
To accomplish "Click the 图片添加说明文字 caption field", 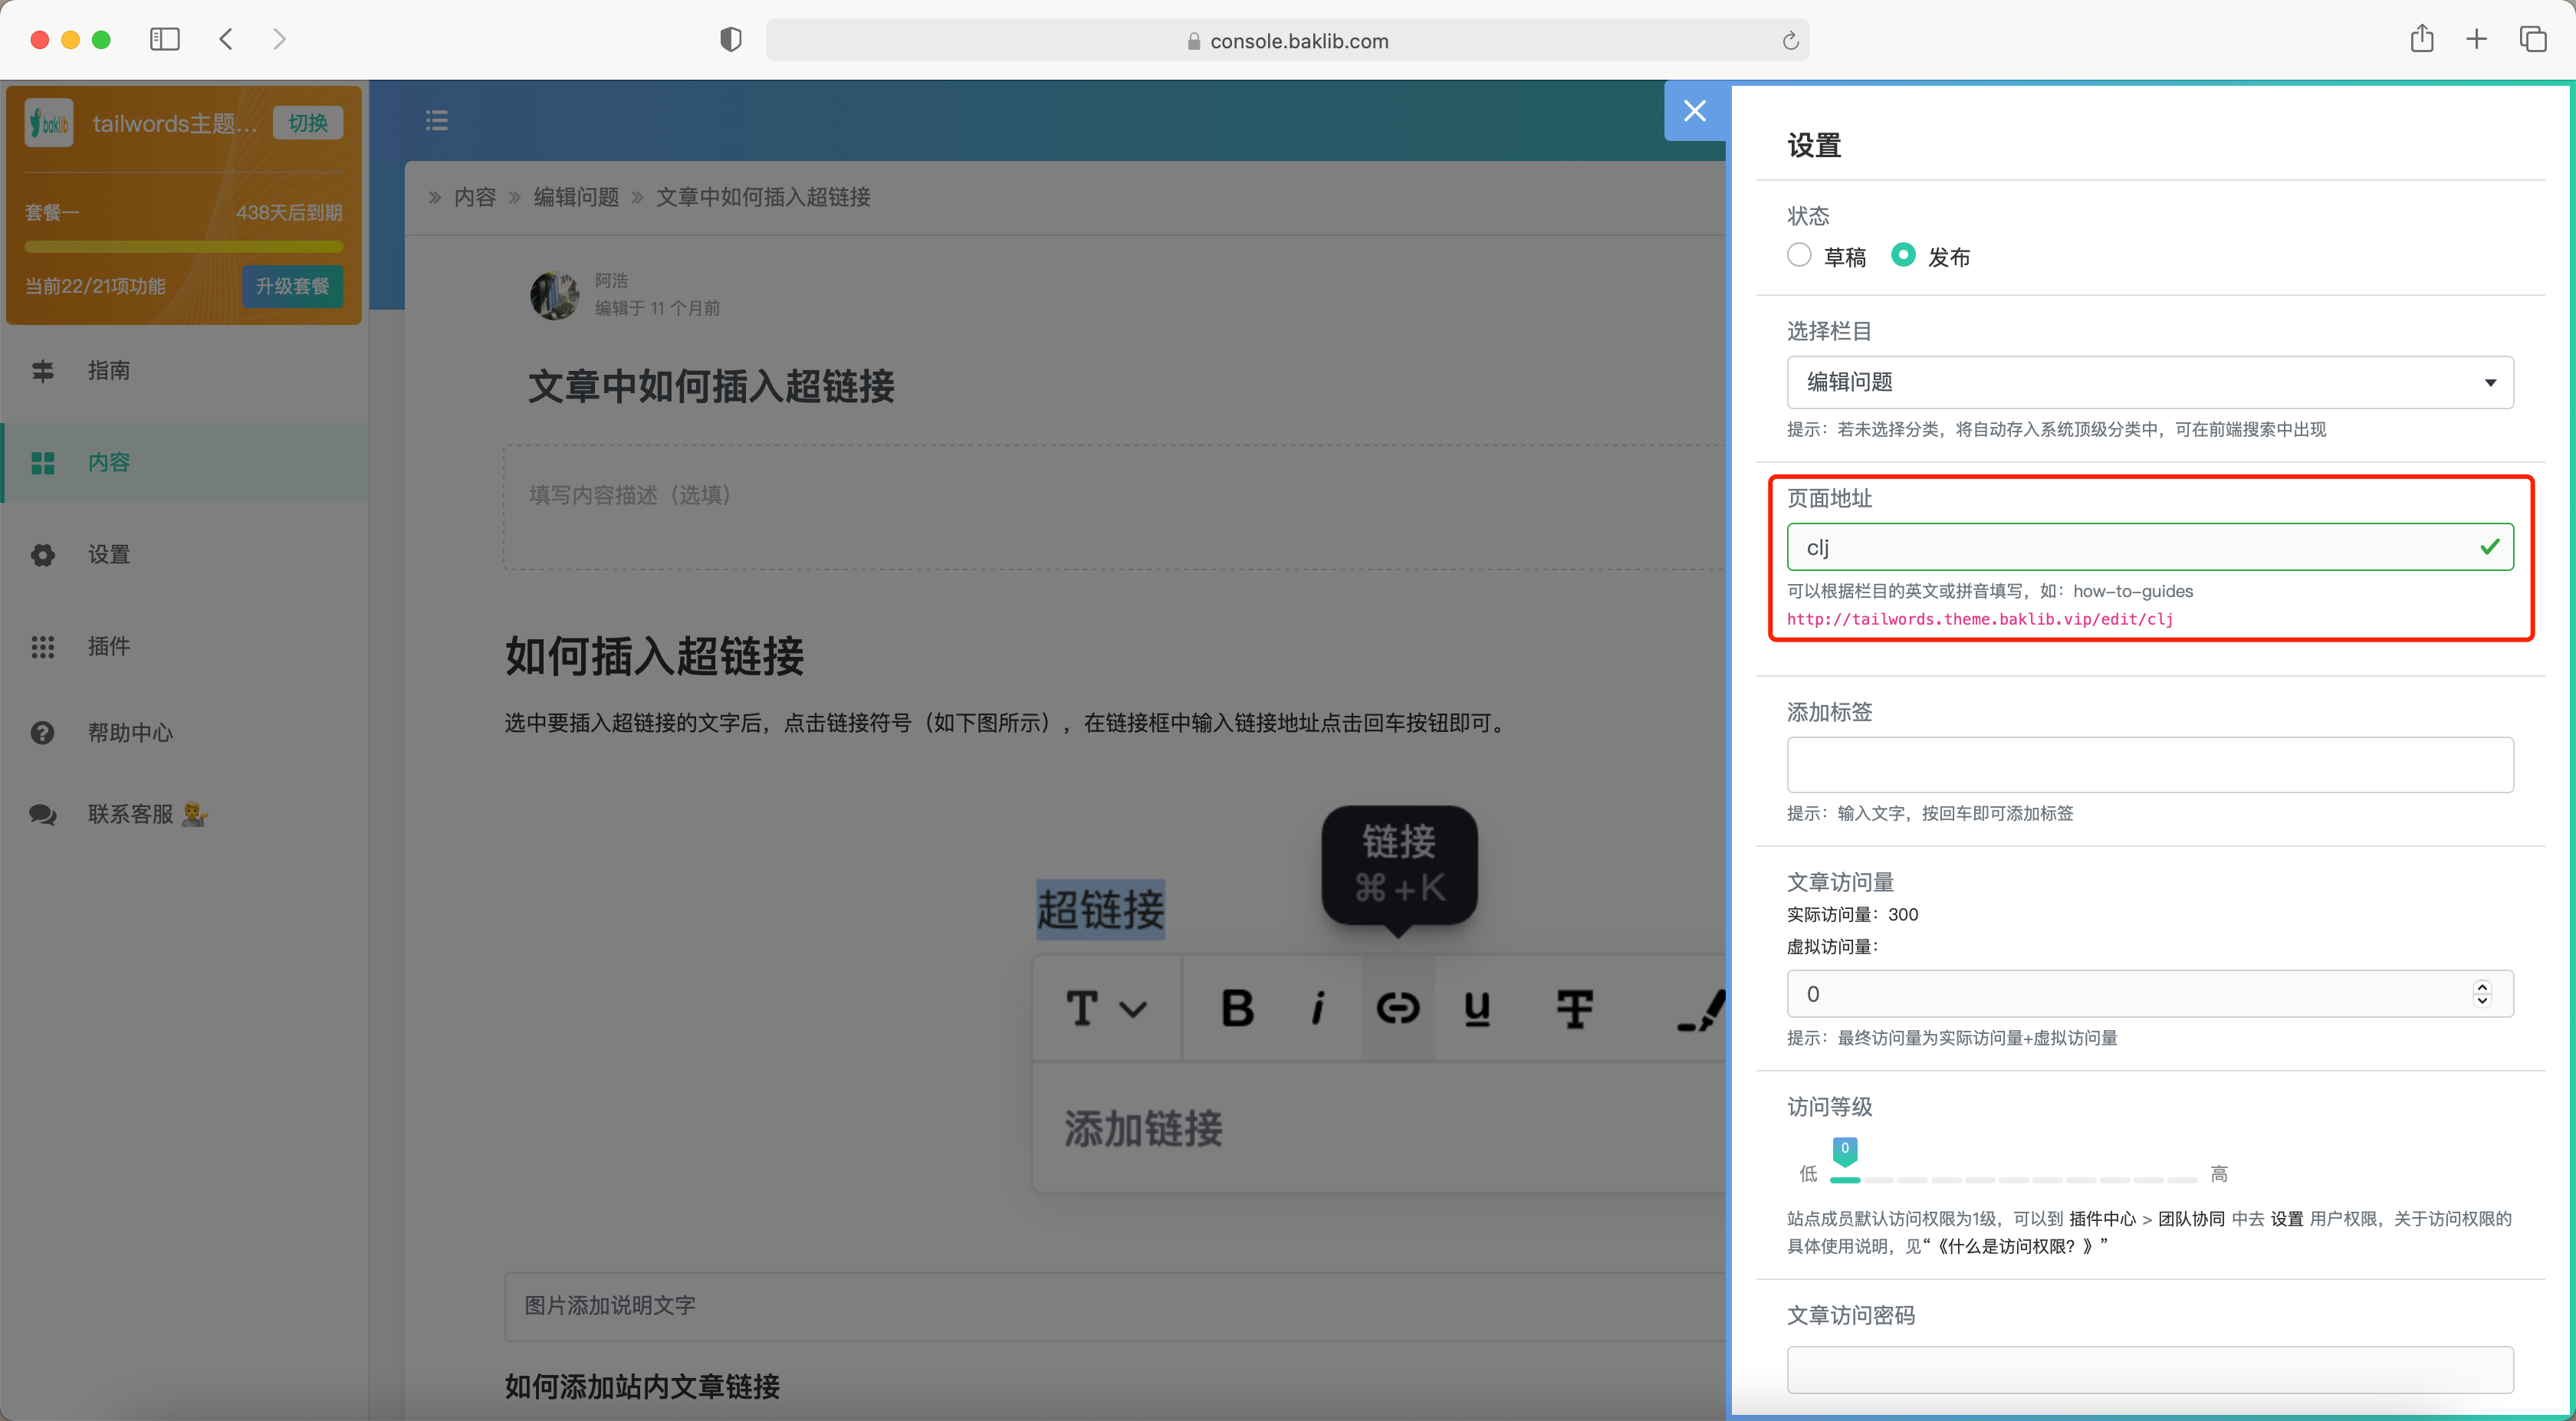I will (x=1115, y=1306).
